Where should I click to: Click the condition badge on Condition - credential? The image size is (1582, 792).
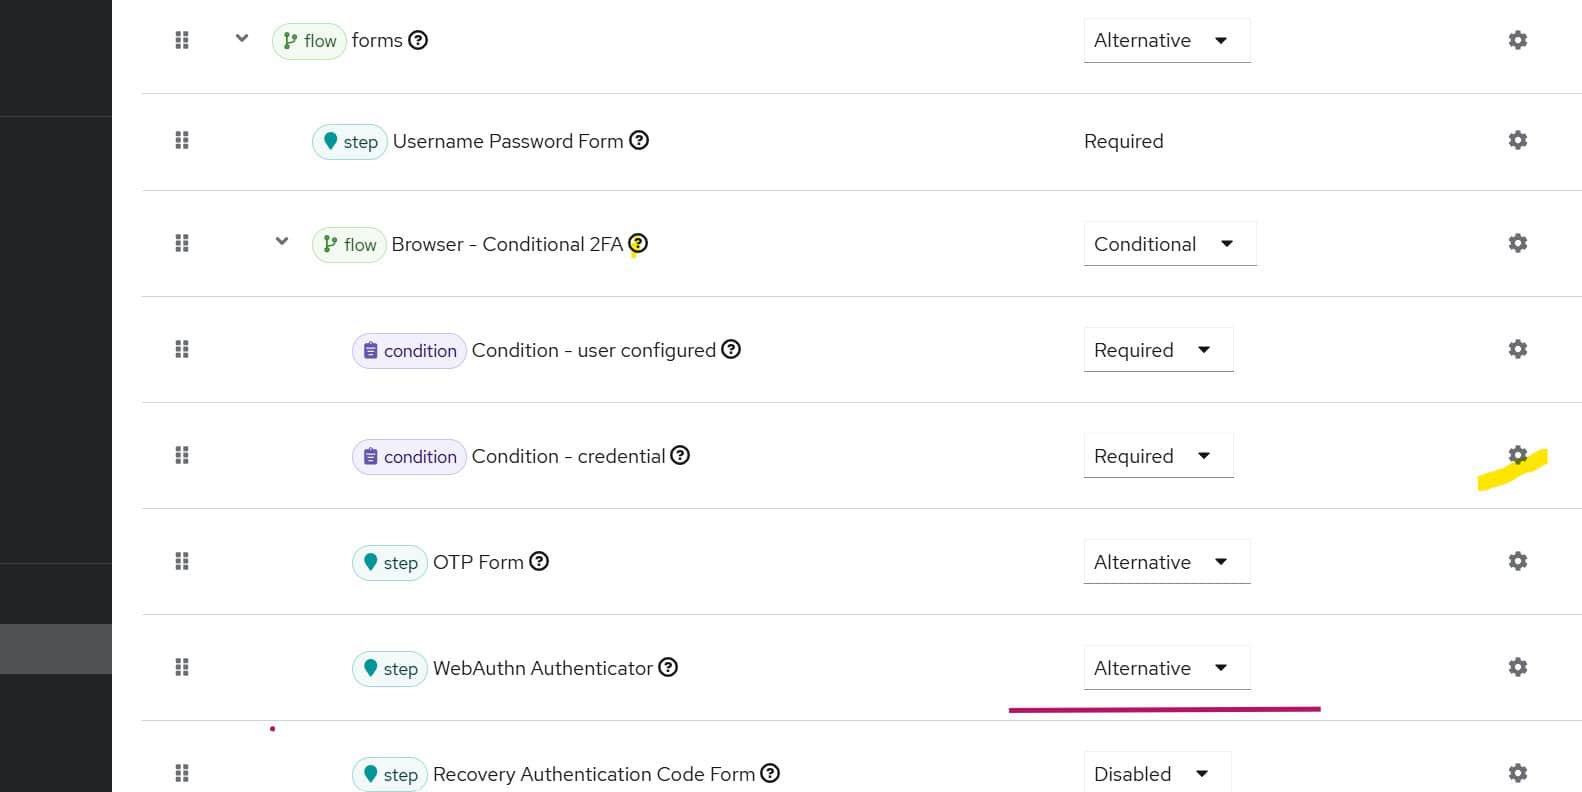tap(408, 456)
